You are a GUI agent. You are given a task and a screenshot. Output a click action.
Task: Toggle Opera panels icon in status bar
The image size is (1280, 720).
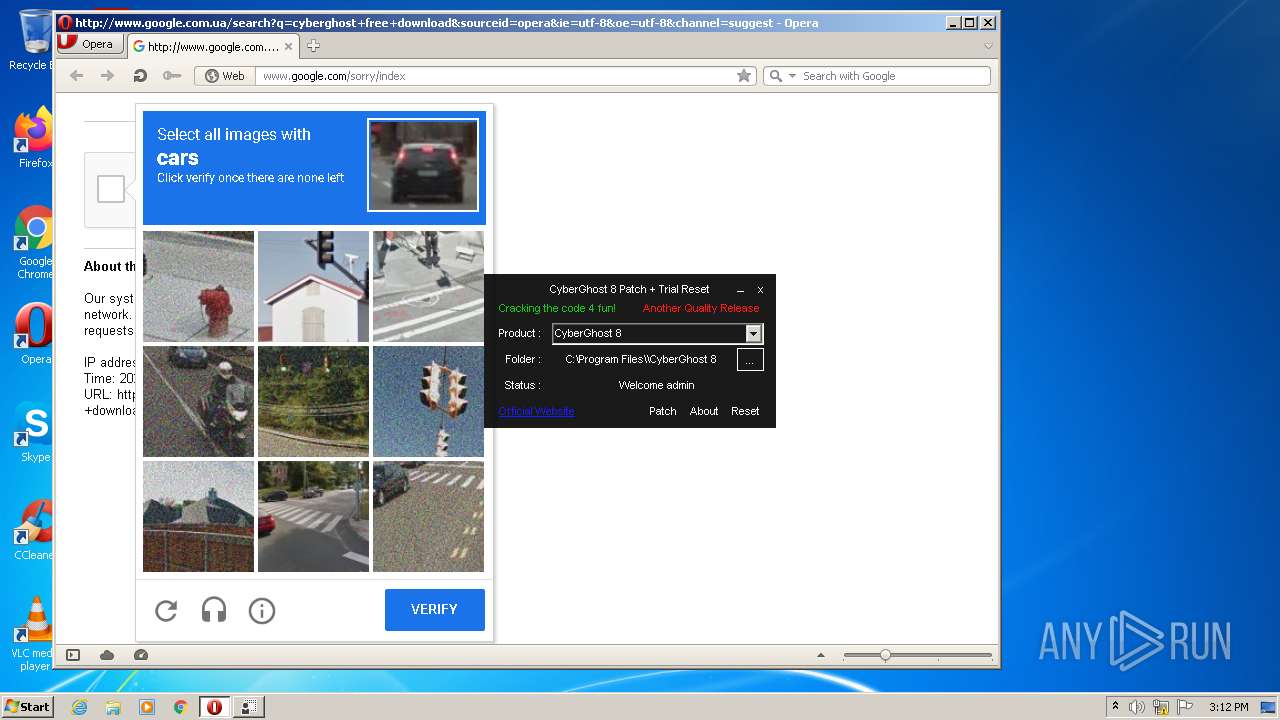(x=73, y=655)
